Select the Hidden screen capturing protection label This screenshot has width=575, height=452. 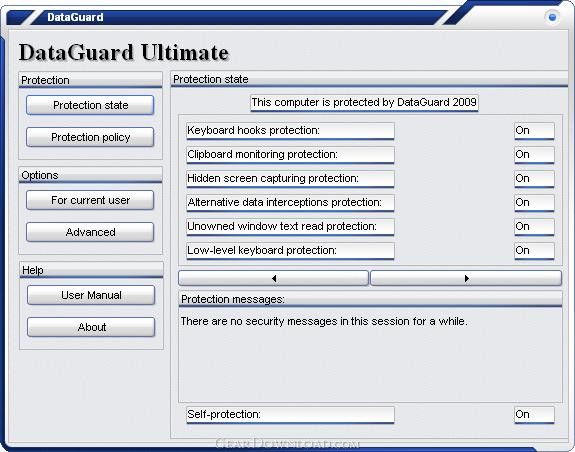point(290,179)
